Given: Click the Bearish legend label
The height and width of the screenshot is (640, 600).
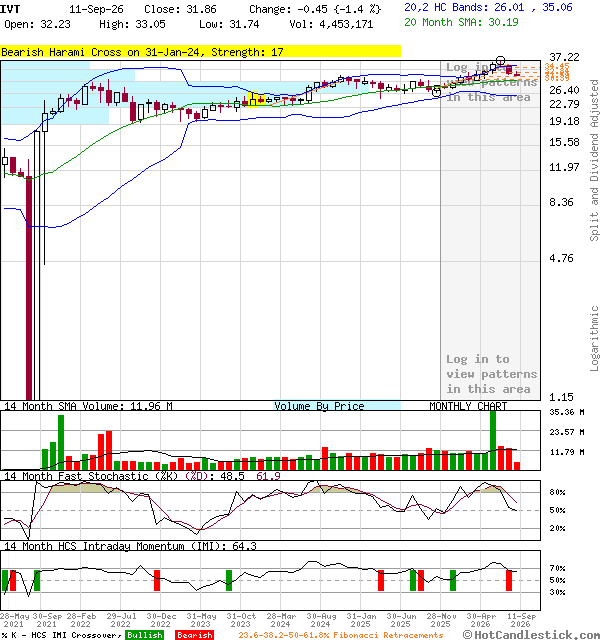Looking at the screenshot, I should [x=195, y=635].
